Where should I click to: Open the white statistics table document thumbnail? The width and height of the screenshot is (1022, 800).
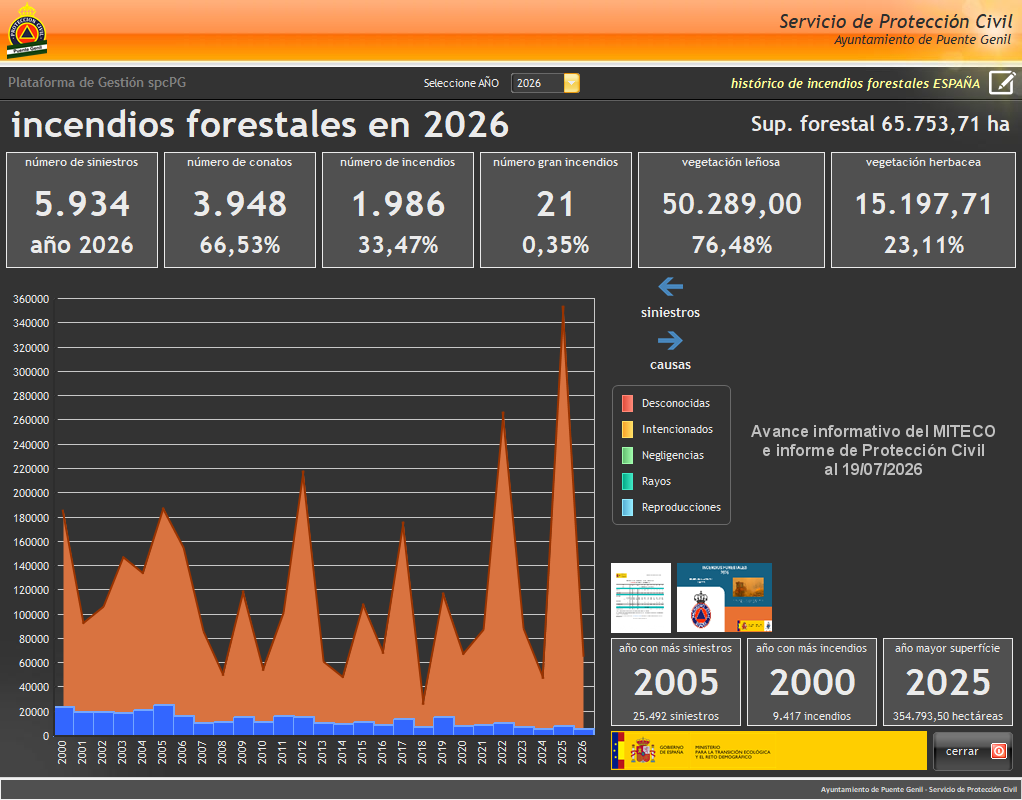pyautogui.click(x=641, y=598)
